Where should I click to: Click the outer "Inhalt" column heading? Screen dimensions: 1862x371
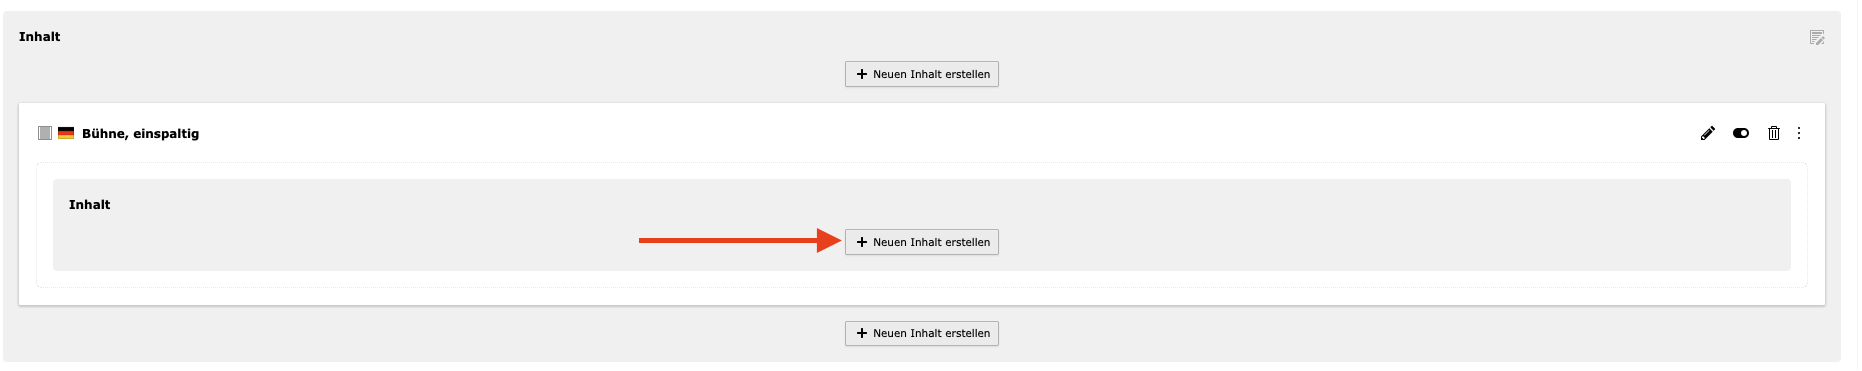tap(40, 37)
